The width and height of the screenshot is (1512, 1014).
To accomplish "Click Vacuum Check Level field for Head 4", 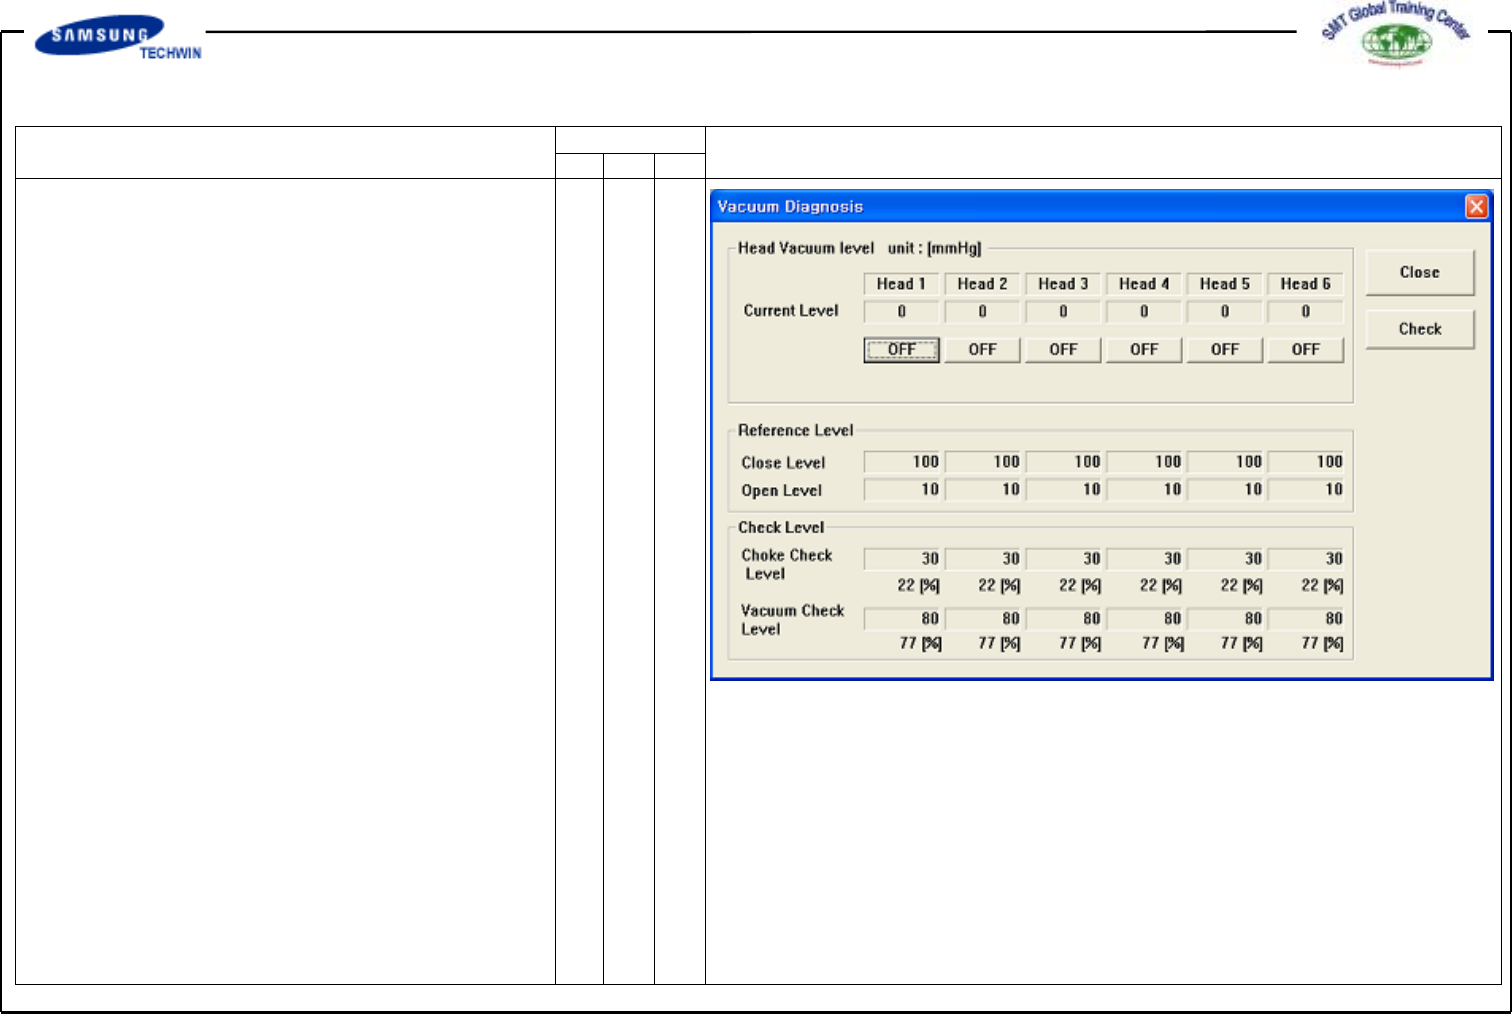I will pyautogui.click(x=1145, y=619).
